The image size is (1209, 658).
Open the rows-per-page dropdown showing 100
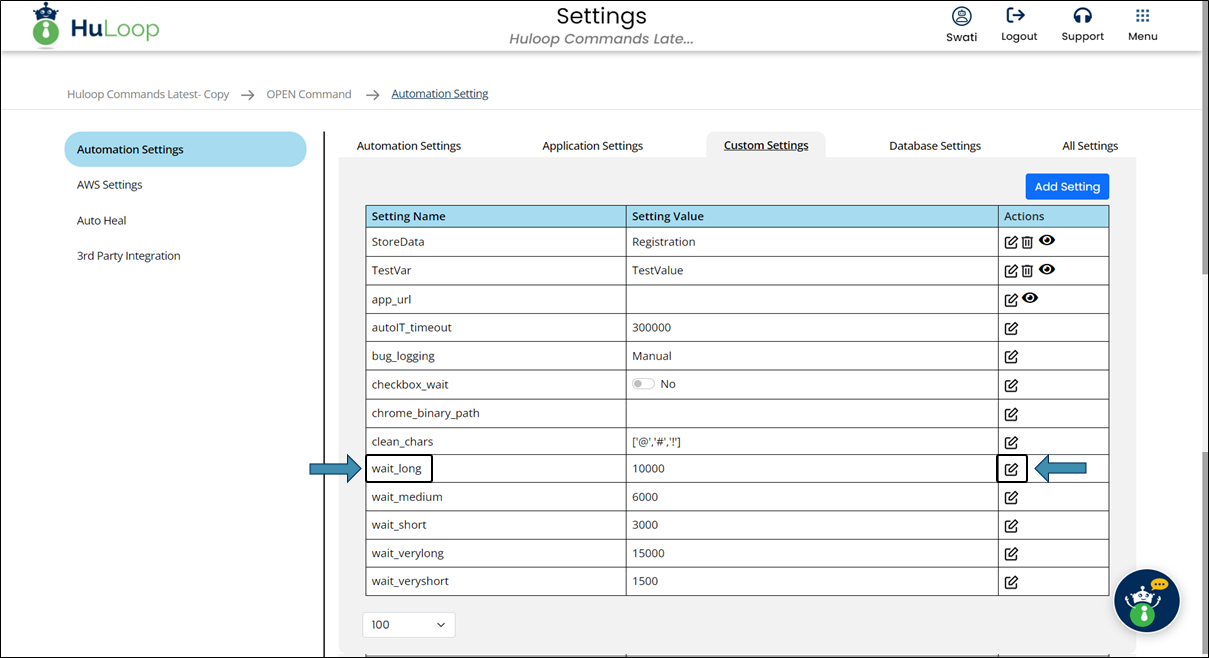(x=409, y=625)
